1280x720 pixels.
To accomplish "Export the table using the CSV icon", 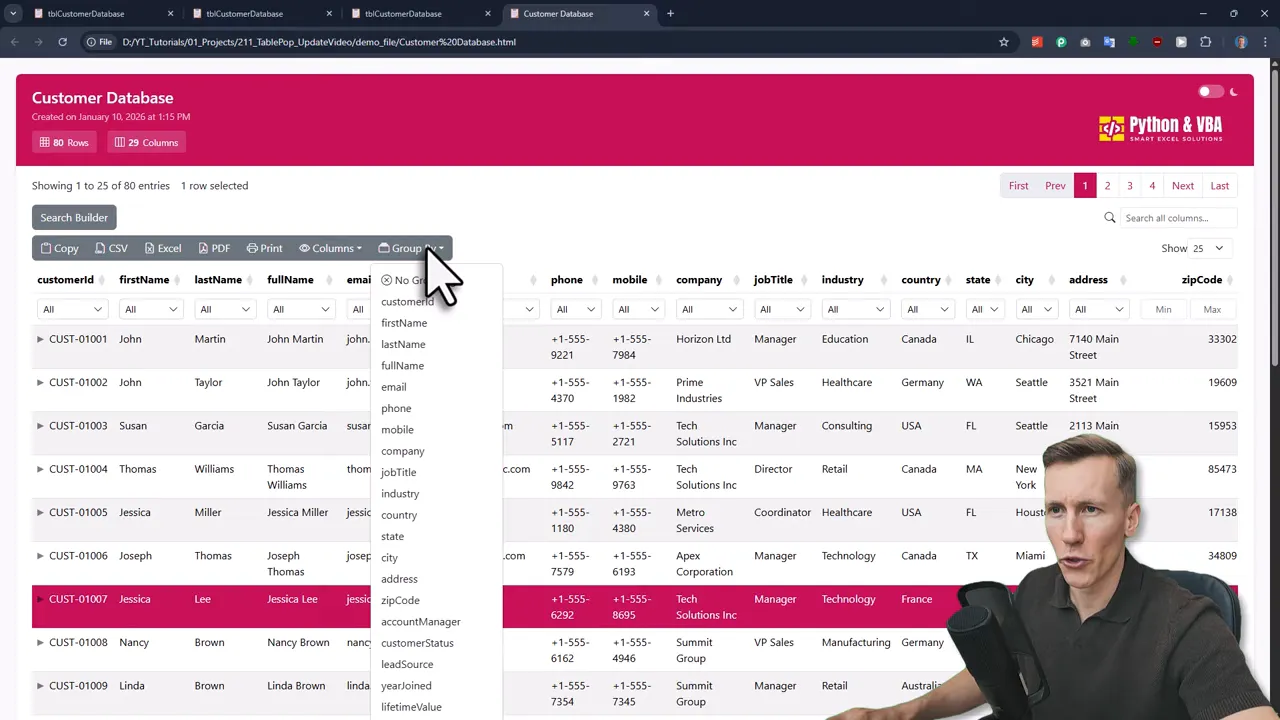I will click(x=100, y=248).
